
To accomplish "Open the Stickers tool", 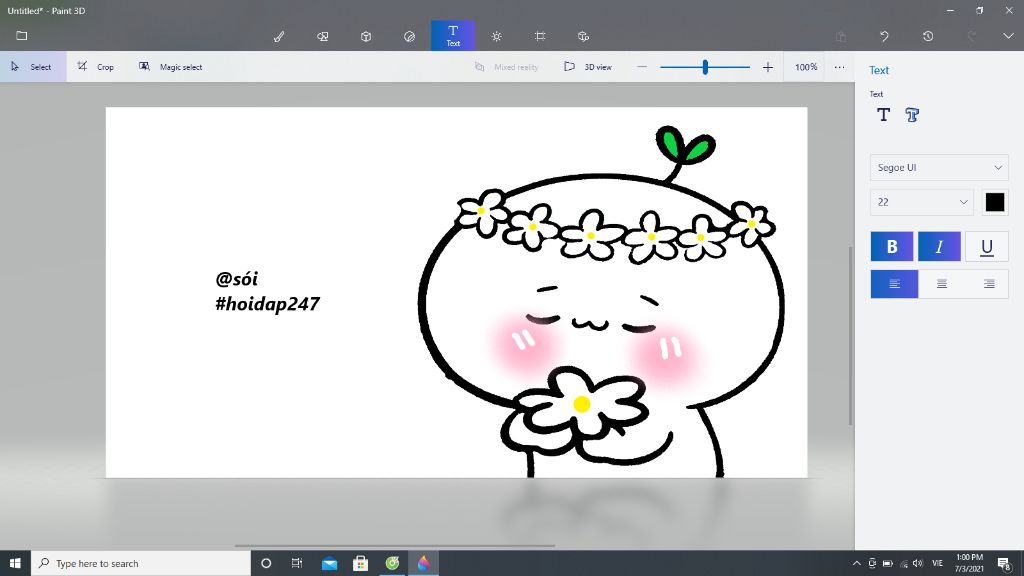I will tap(409, 36).
